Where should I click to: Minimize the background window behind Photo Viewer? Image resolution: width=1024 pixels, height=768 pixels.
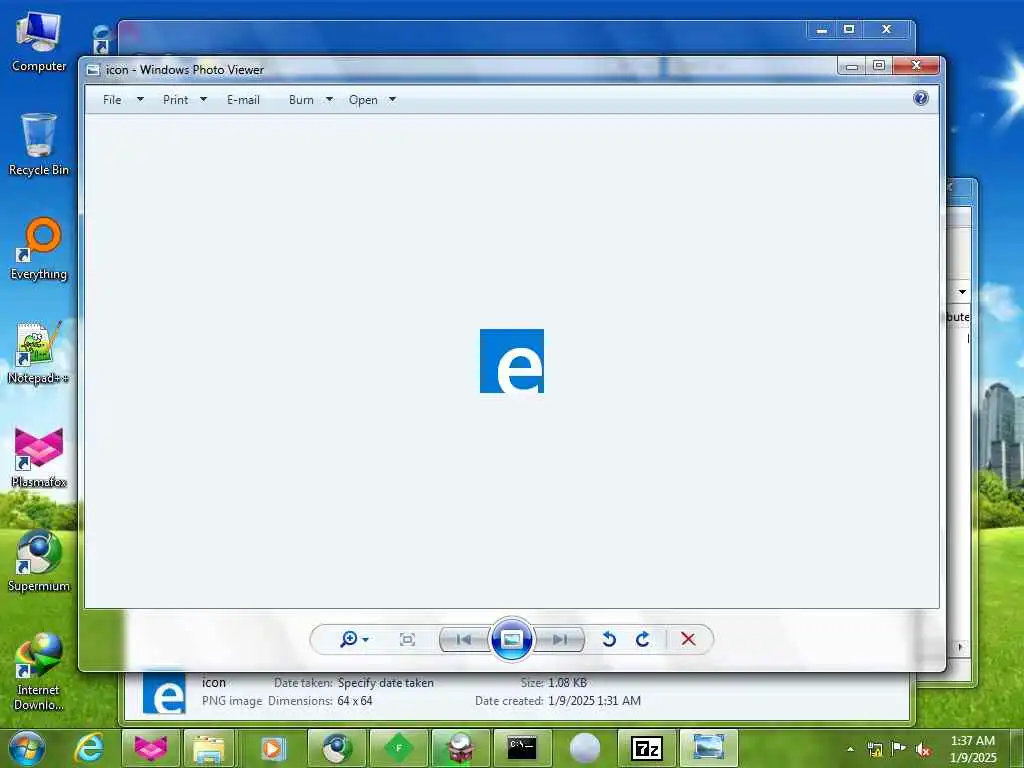(822, 29)
